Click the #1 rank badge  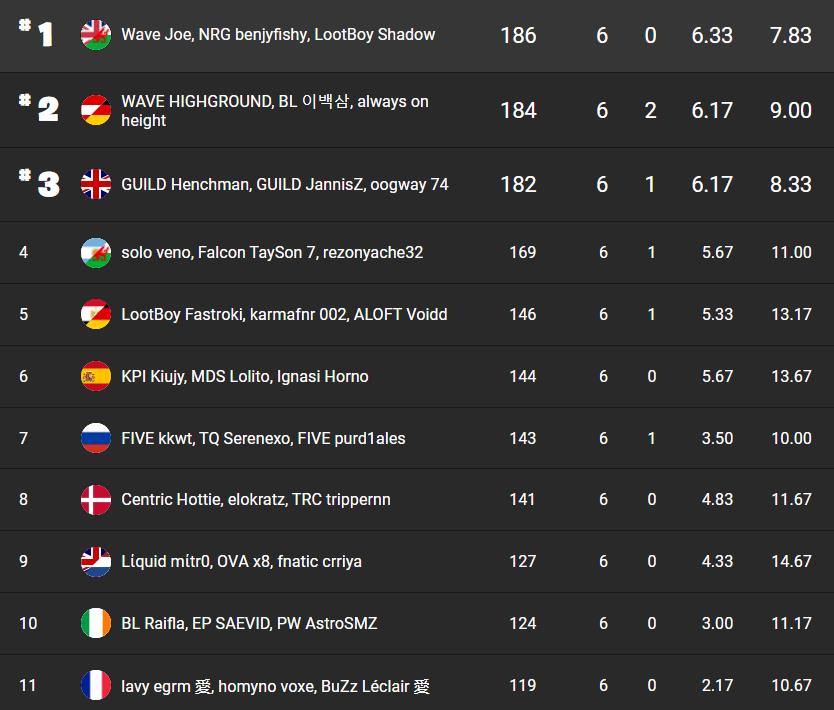click(x=37, y=35)
